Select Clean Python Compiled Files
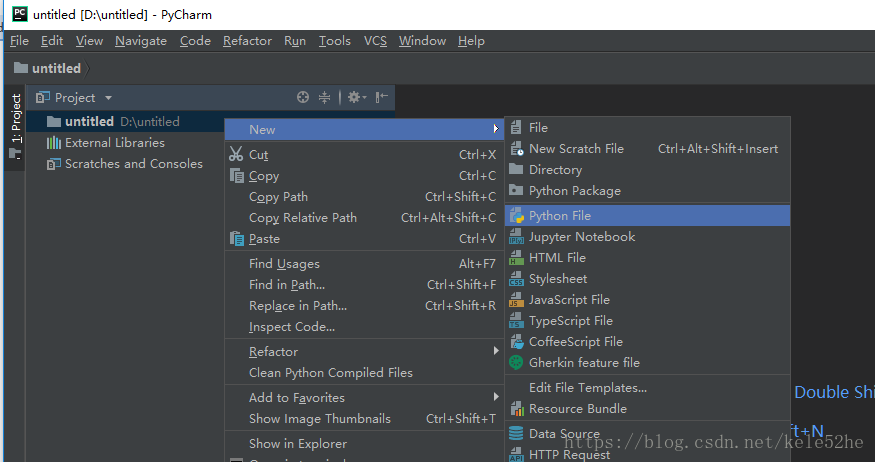Image resolution: width=875 pixels, height=462 pixels. pos(364,373)
